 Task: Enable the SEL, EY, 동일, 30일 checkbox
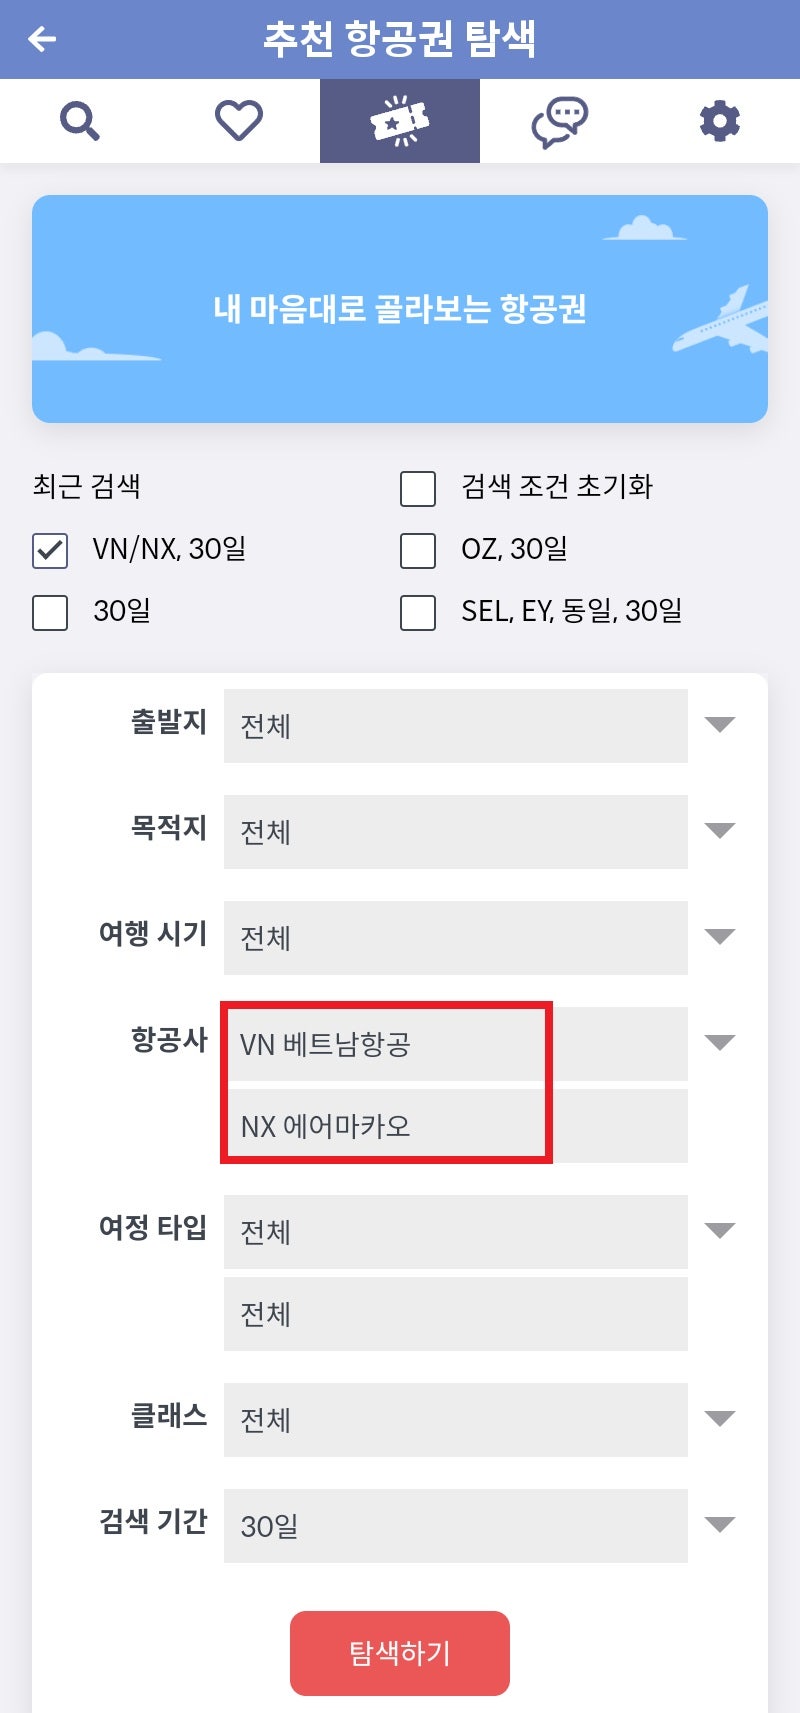coord(417,612)
